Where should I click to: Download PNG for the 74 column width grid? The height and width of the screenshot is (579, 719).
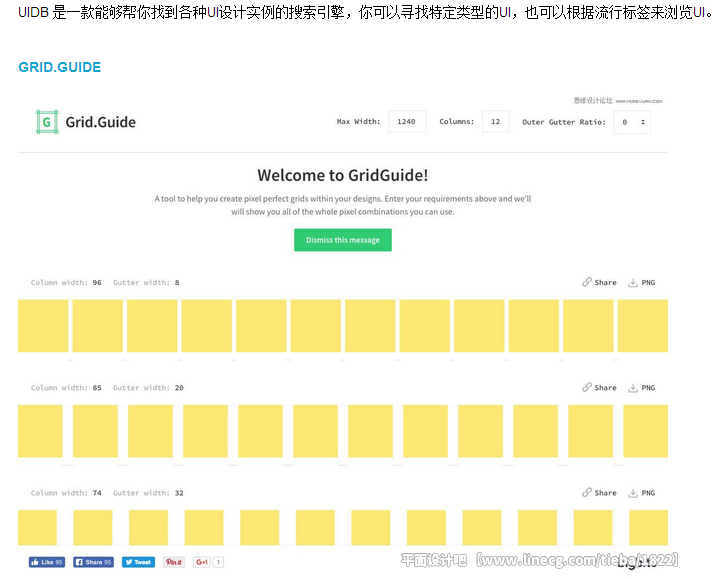coord(648,493)
